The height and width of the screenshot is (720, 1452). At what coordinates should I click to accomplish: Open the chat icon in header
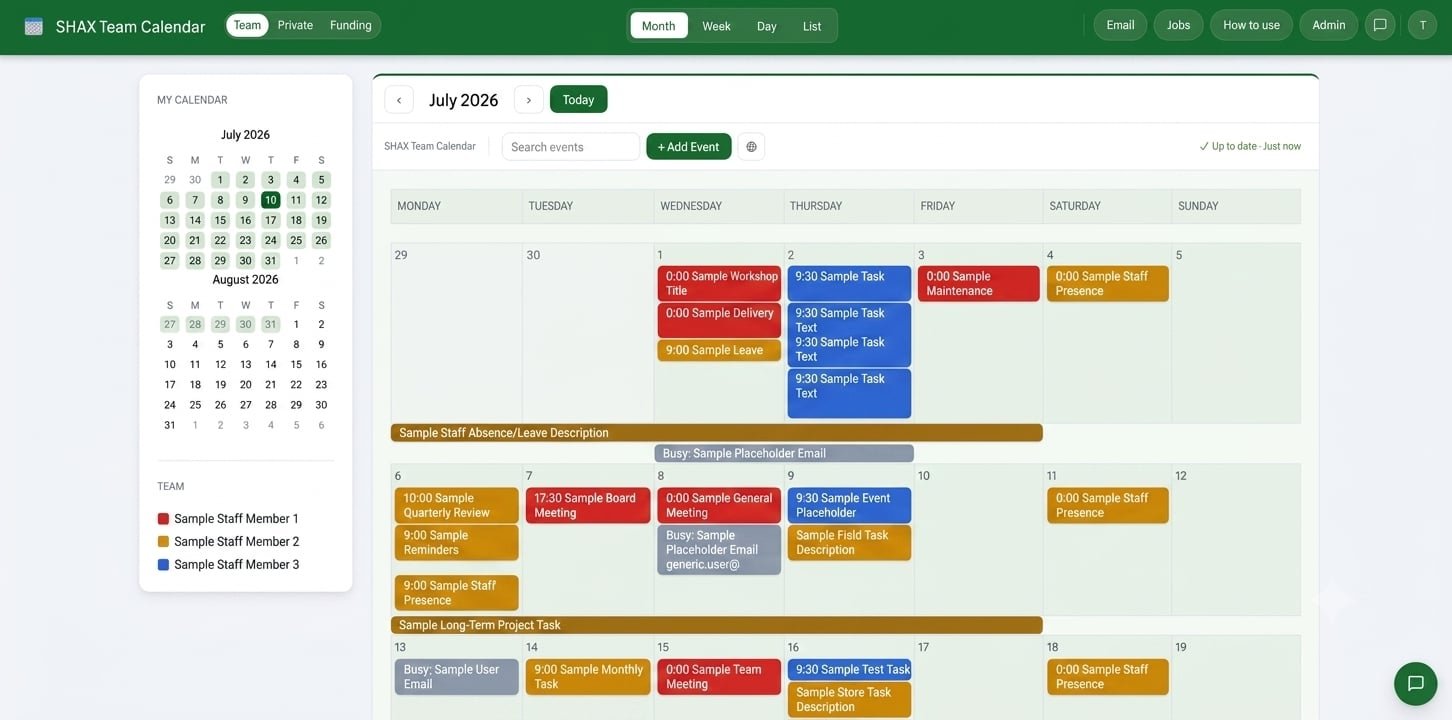[x=1380, y=25]
